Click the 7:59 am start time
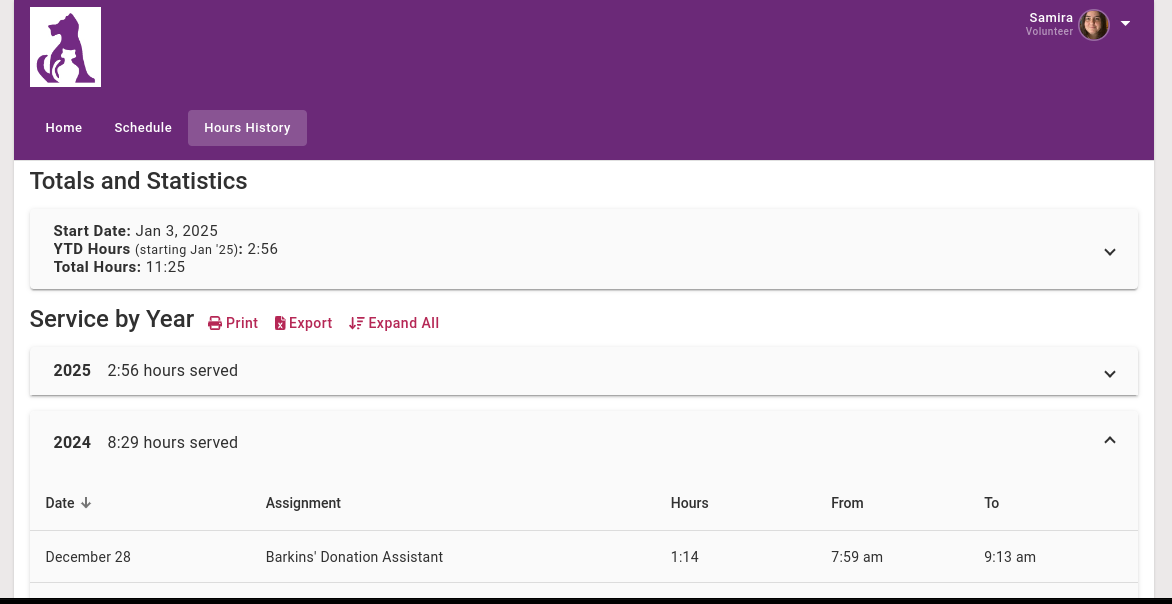 point(857,557)
